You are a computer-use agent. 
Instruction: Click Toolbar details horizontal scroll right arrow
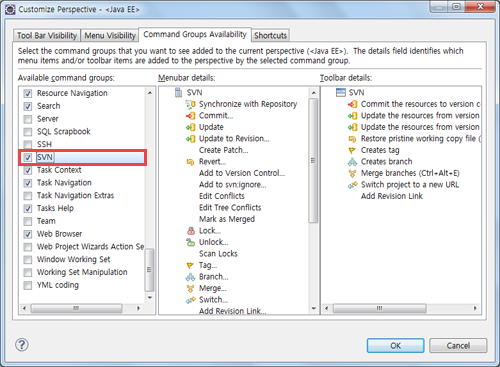(x=475, y=308)
